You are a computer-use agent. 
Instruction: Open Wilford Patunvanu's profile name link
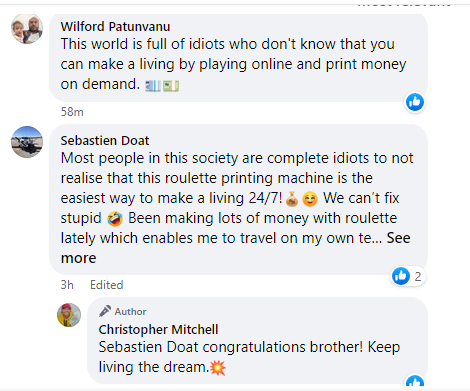[x=115, y=26]
